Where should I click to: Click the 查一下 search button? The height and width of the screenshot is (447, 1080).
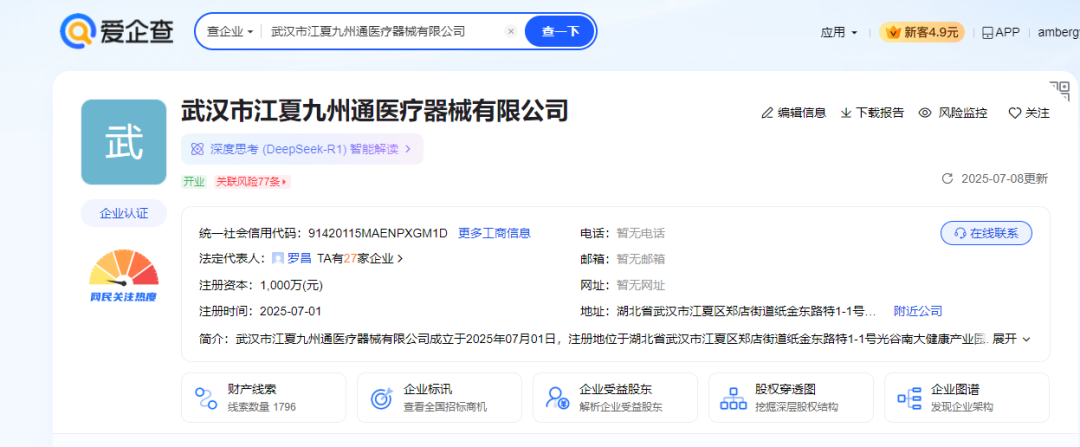pyautogui.click(x=560, y=32)
